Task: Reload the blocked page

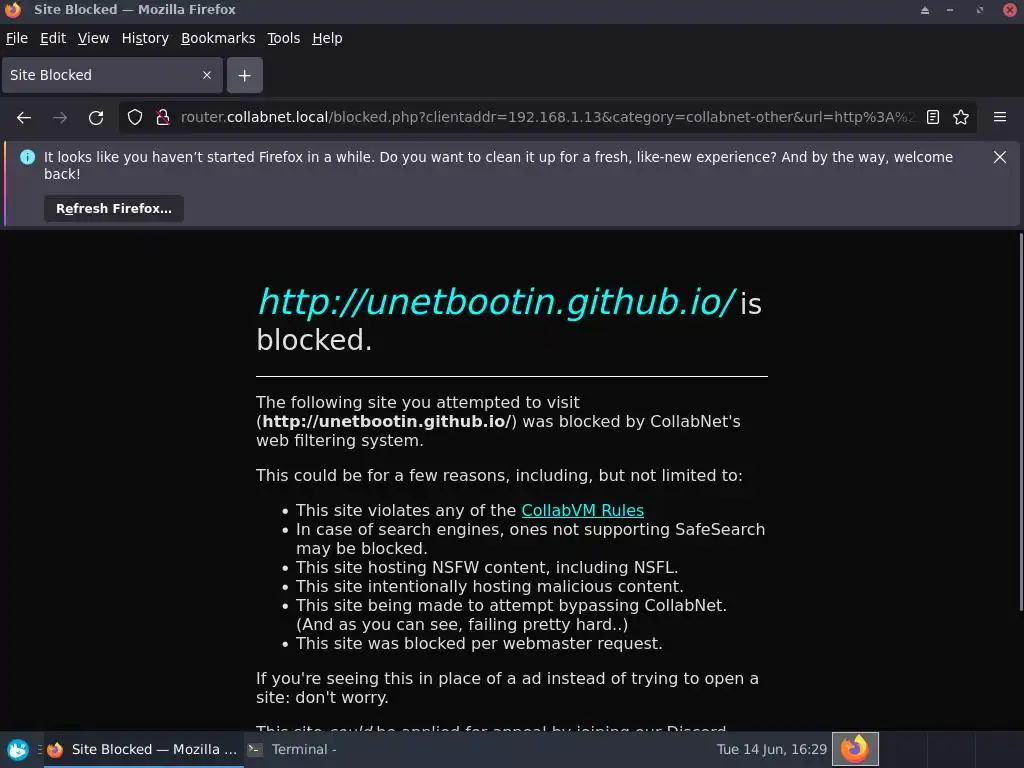Action: pyautogui.click(x=96, y=118)
